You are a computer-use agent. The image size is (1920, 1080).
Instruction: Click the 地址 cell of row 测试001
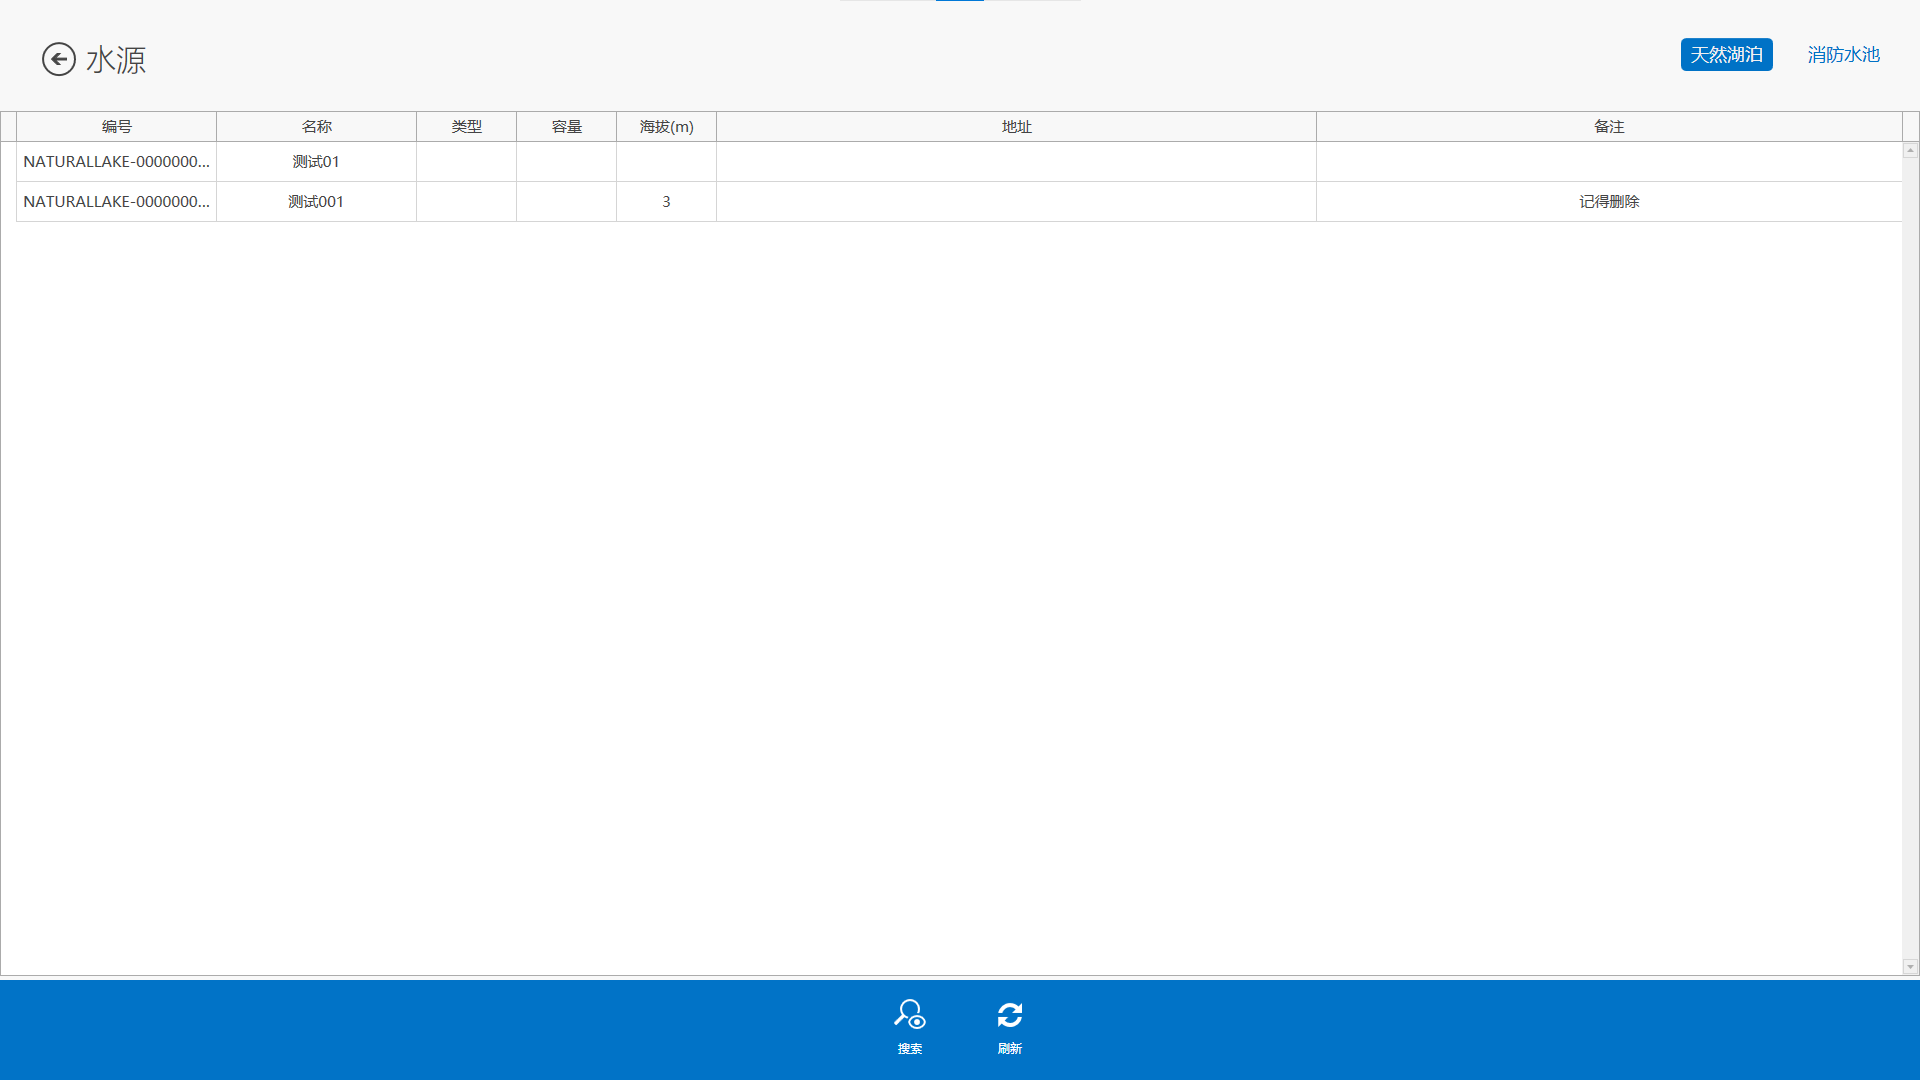click(x=1016, y=202)
